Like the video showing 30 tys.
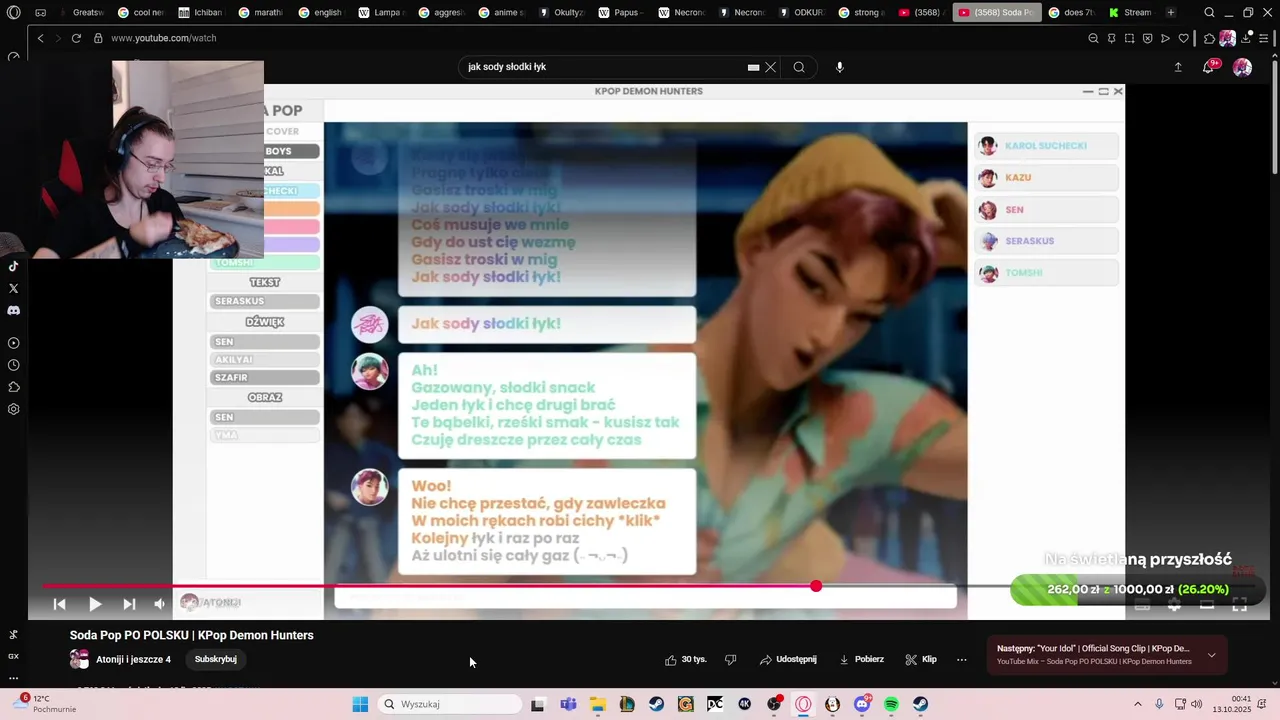Image resolution: width=1280 pixels, height=720 pixels. click(x=686, y=660)
